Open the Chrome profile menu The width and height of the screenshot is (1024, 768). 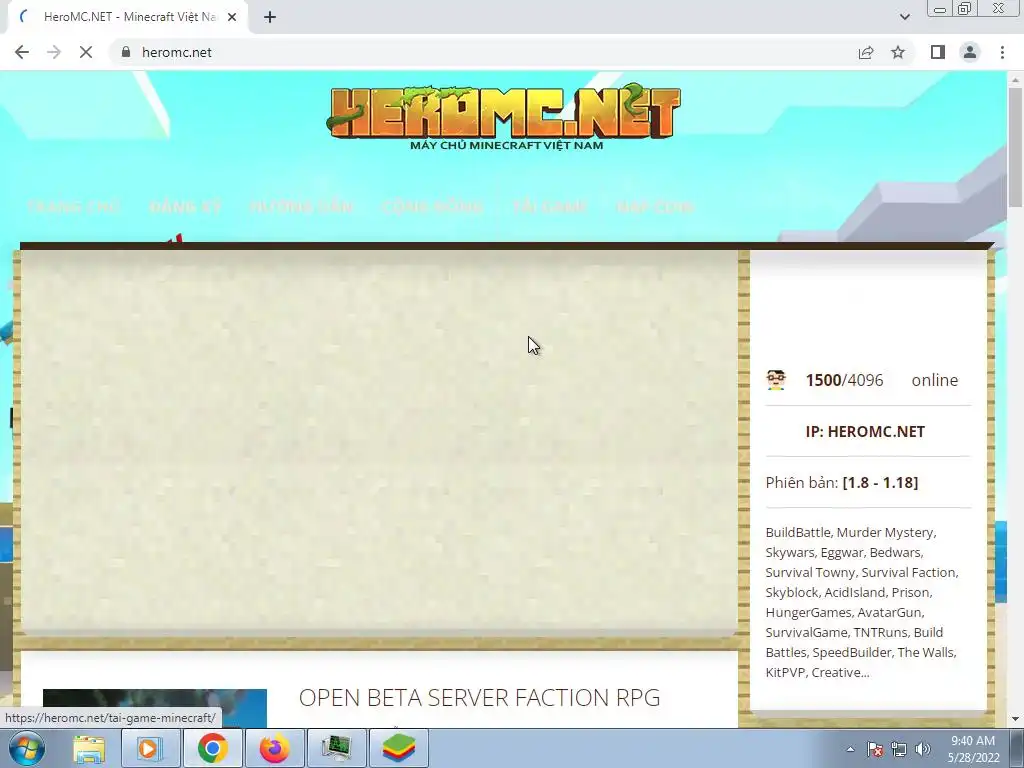pyautogui.click(x=970, y=52)
